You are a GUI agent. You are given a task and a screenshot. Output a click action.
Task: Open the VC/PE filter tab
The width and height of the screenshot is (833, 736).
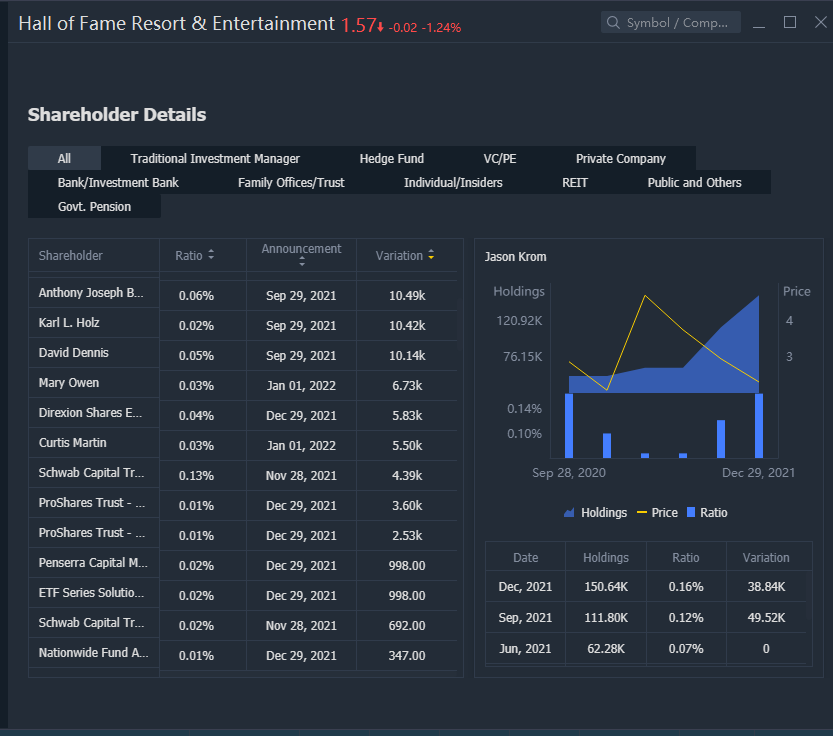click(x=500, y=158)
